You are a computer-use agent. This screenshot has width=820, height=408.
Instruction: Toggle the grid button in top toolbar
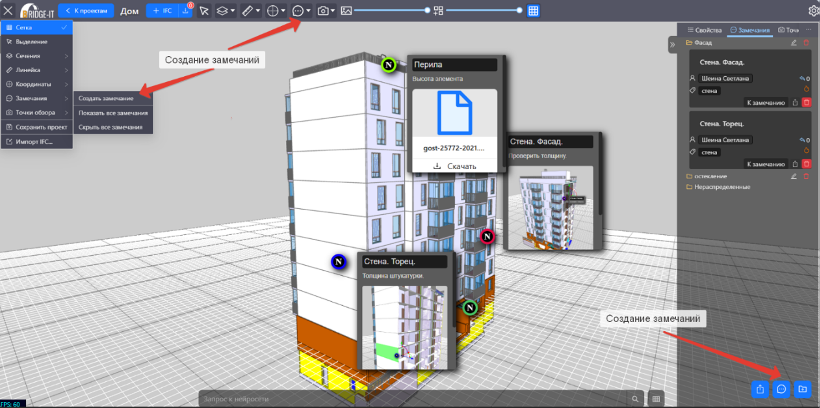click(x=533, y=10)
